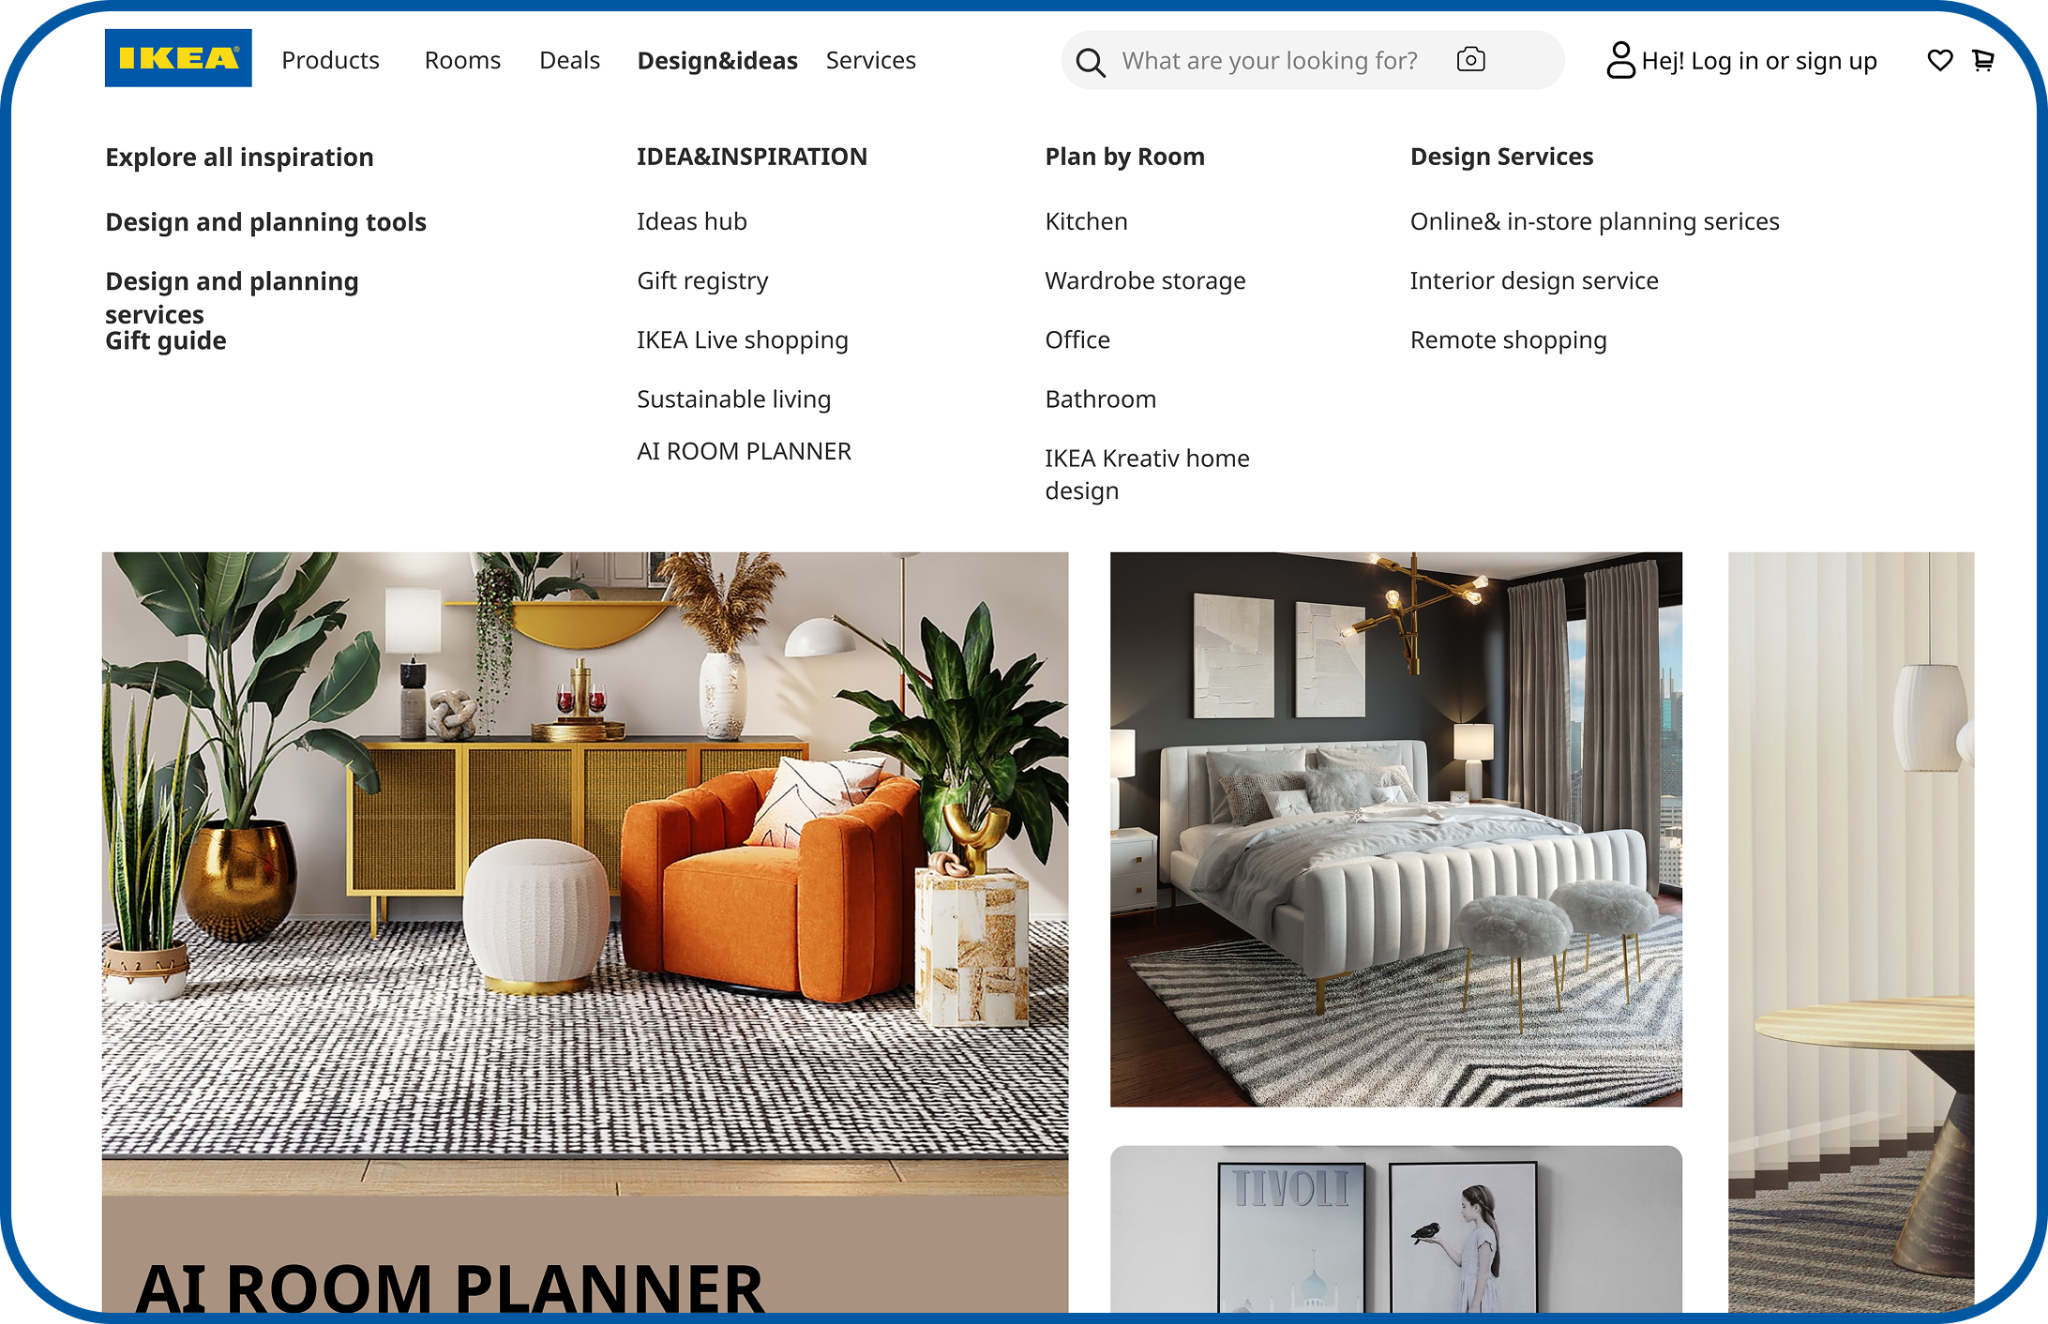This screenshot has height=1324, width=2048.
Task: Click the user profile icon
Action: point(1620,60)
